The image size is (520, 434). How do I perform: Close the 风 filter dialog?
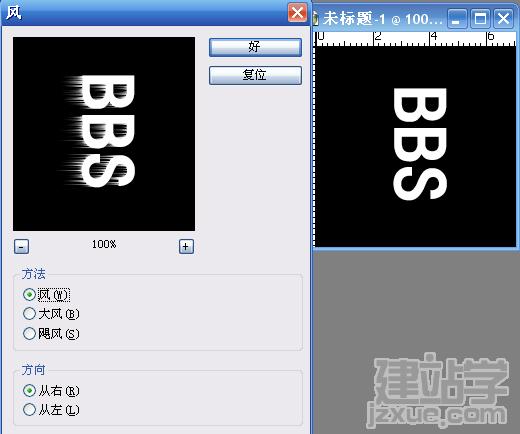297,13
